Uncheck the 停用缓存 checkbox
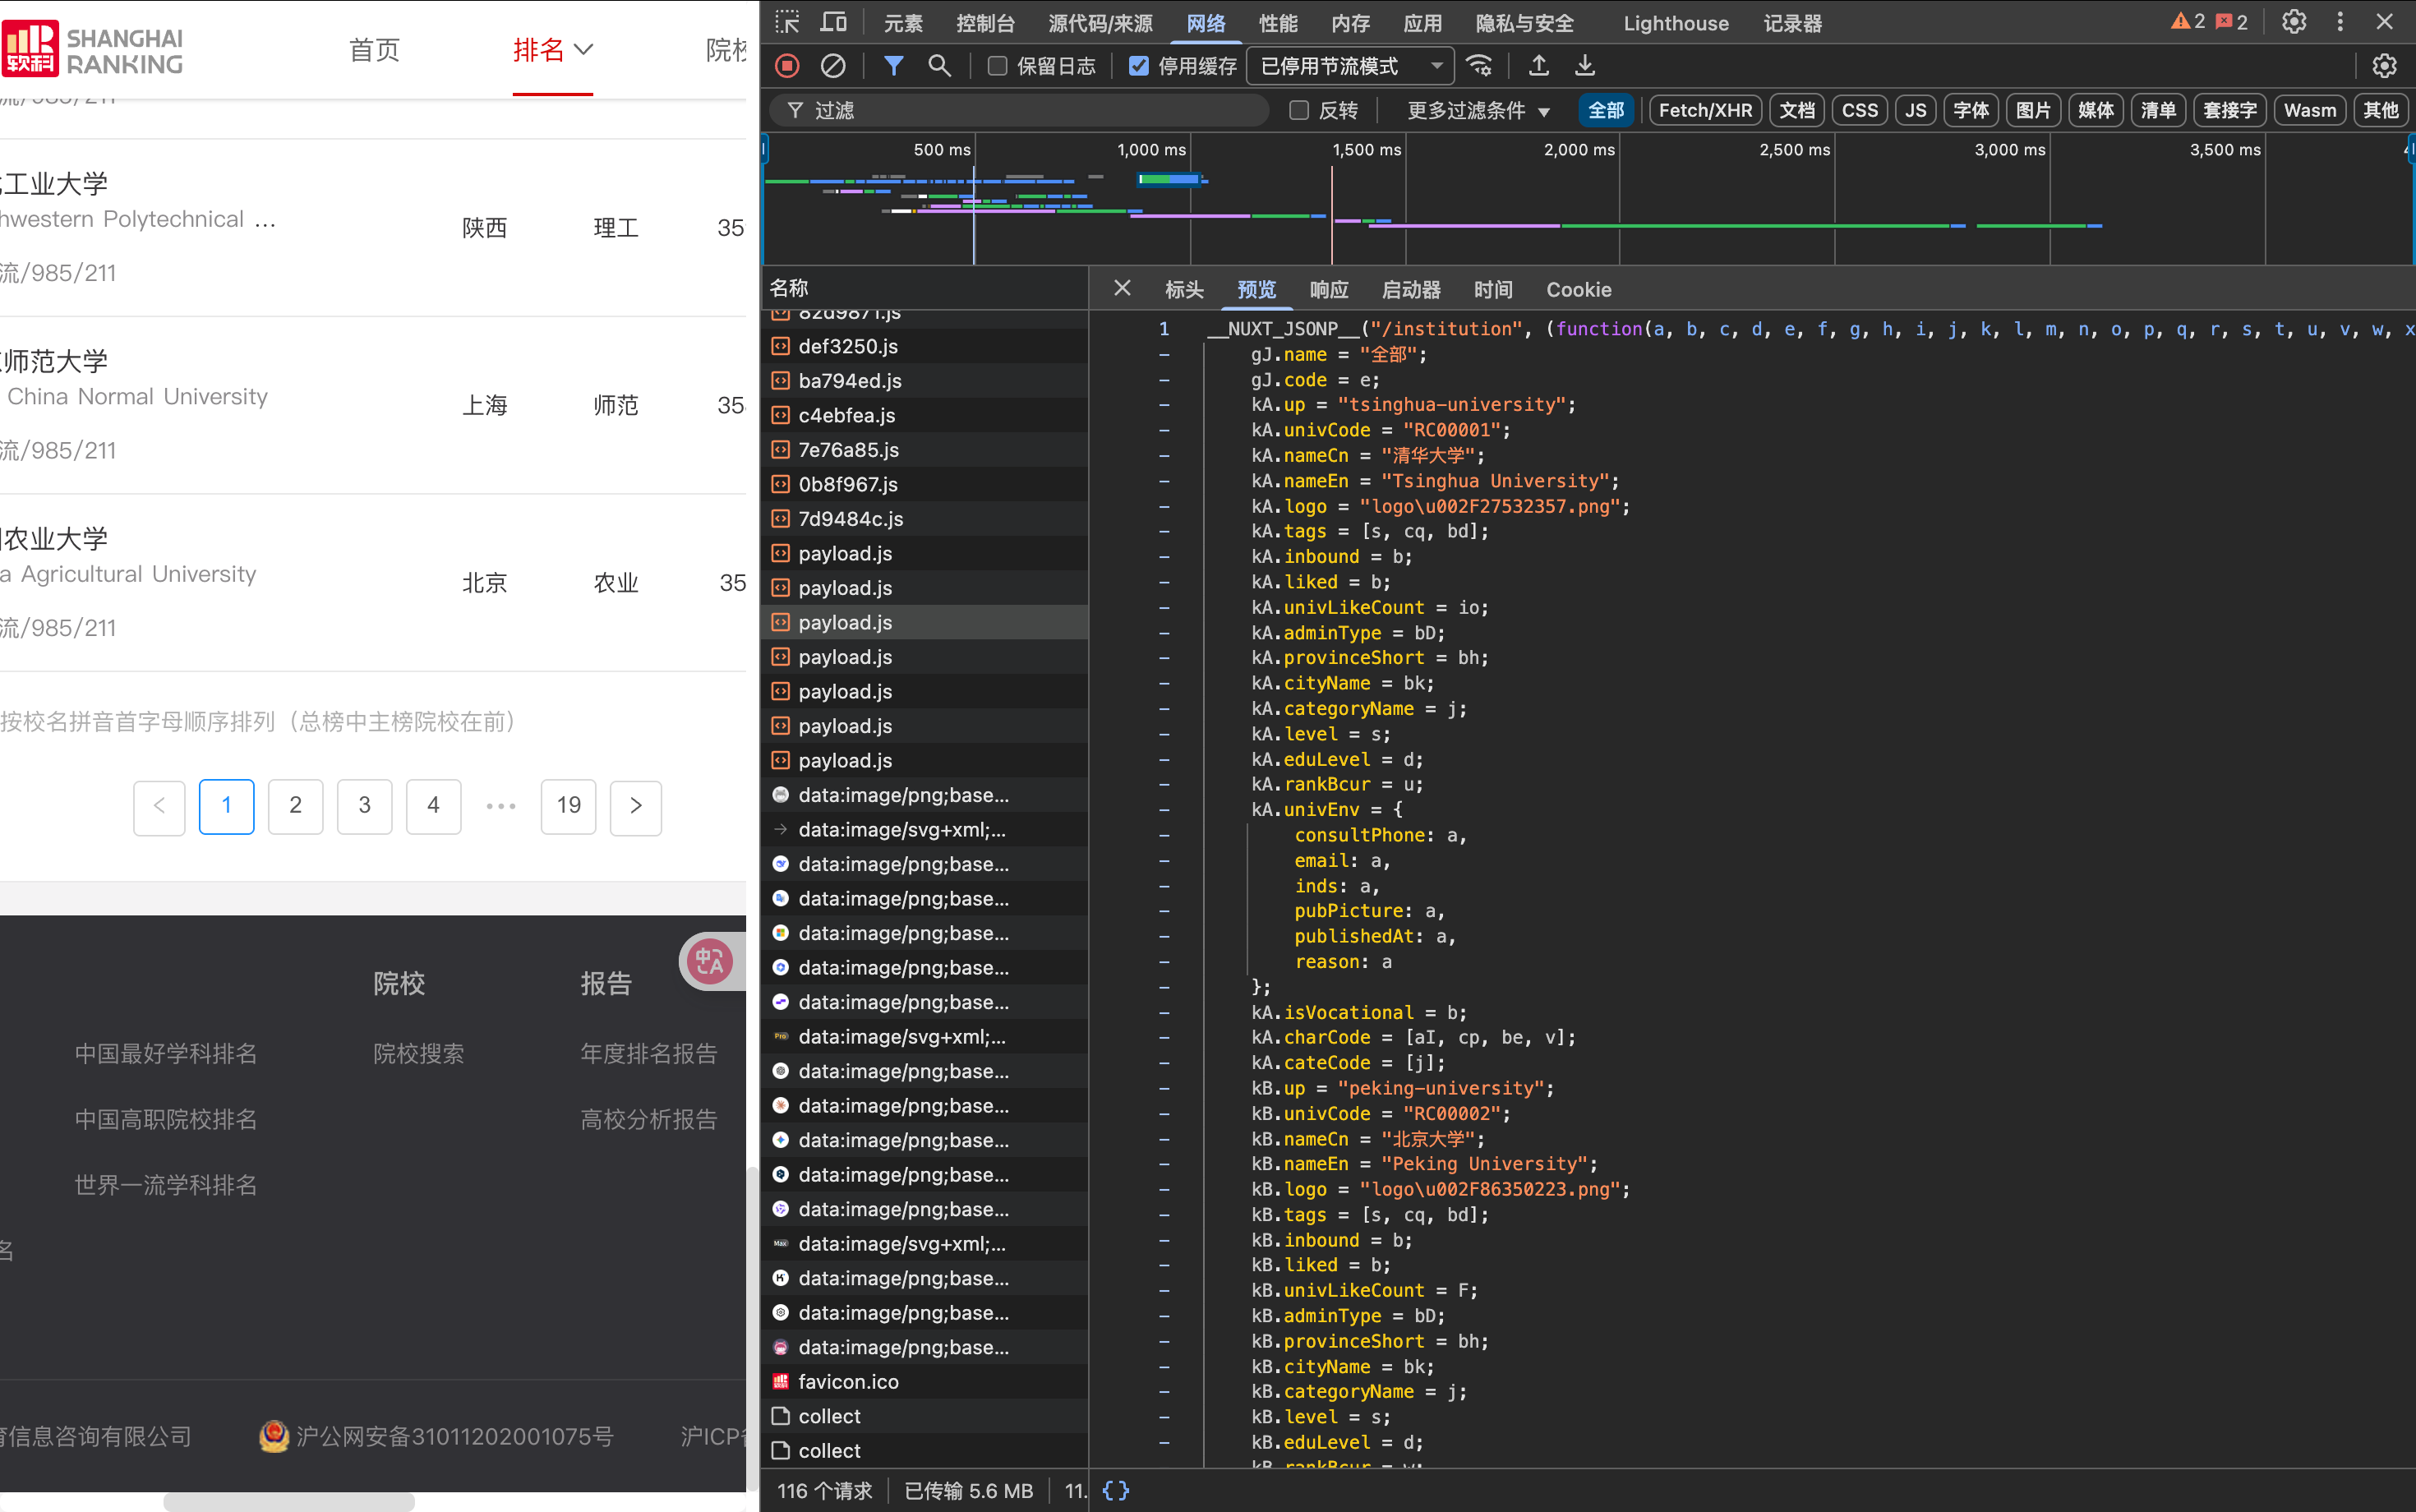 1138,66
